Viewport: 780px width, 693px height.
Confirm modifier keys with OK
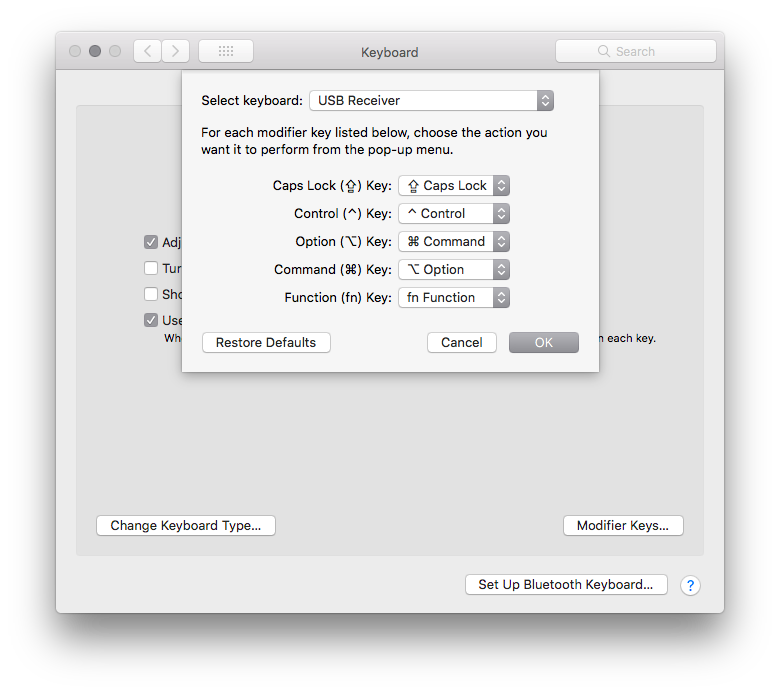[544, 343]
